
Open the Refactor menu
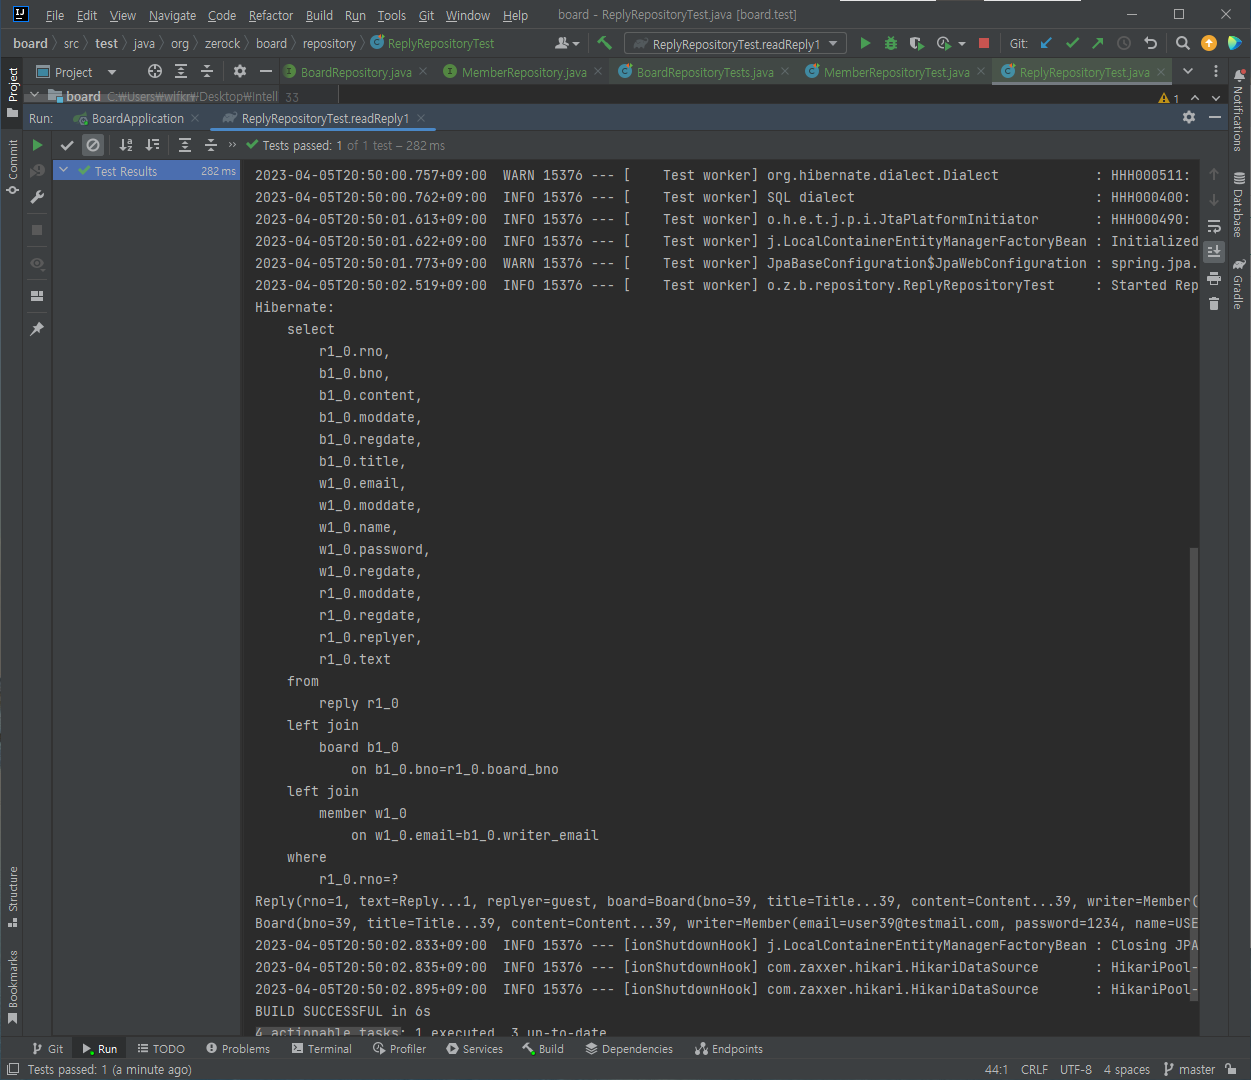(x=271, y=15)
